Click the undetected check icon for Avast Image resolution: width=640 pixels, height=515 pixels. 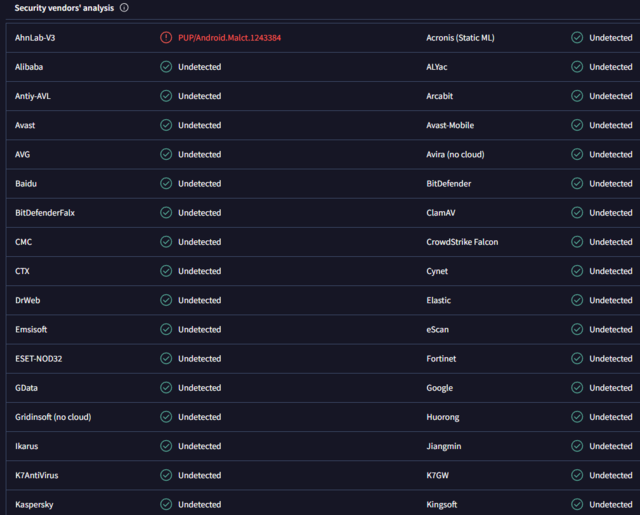tap(166, 125)
